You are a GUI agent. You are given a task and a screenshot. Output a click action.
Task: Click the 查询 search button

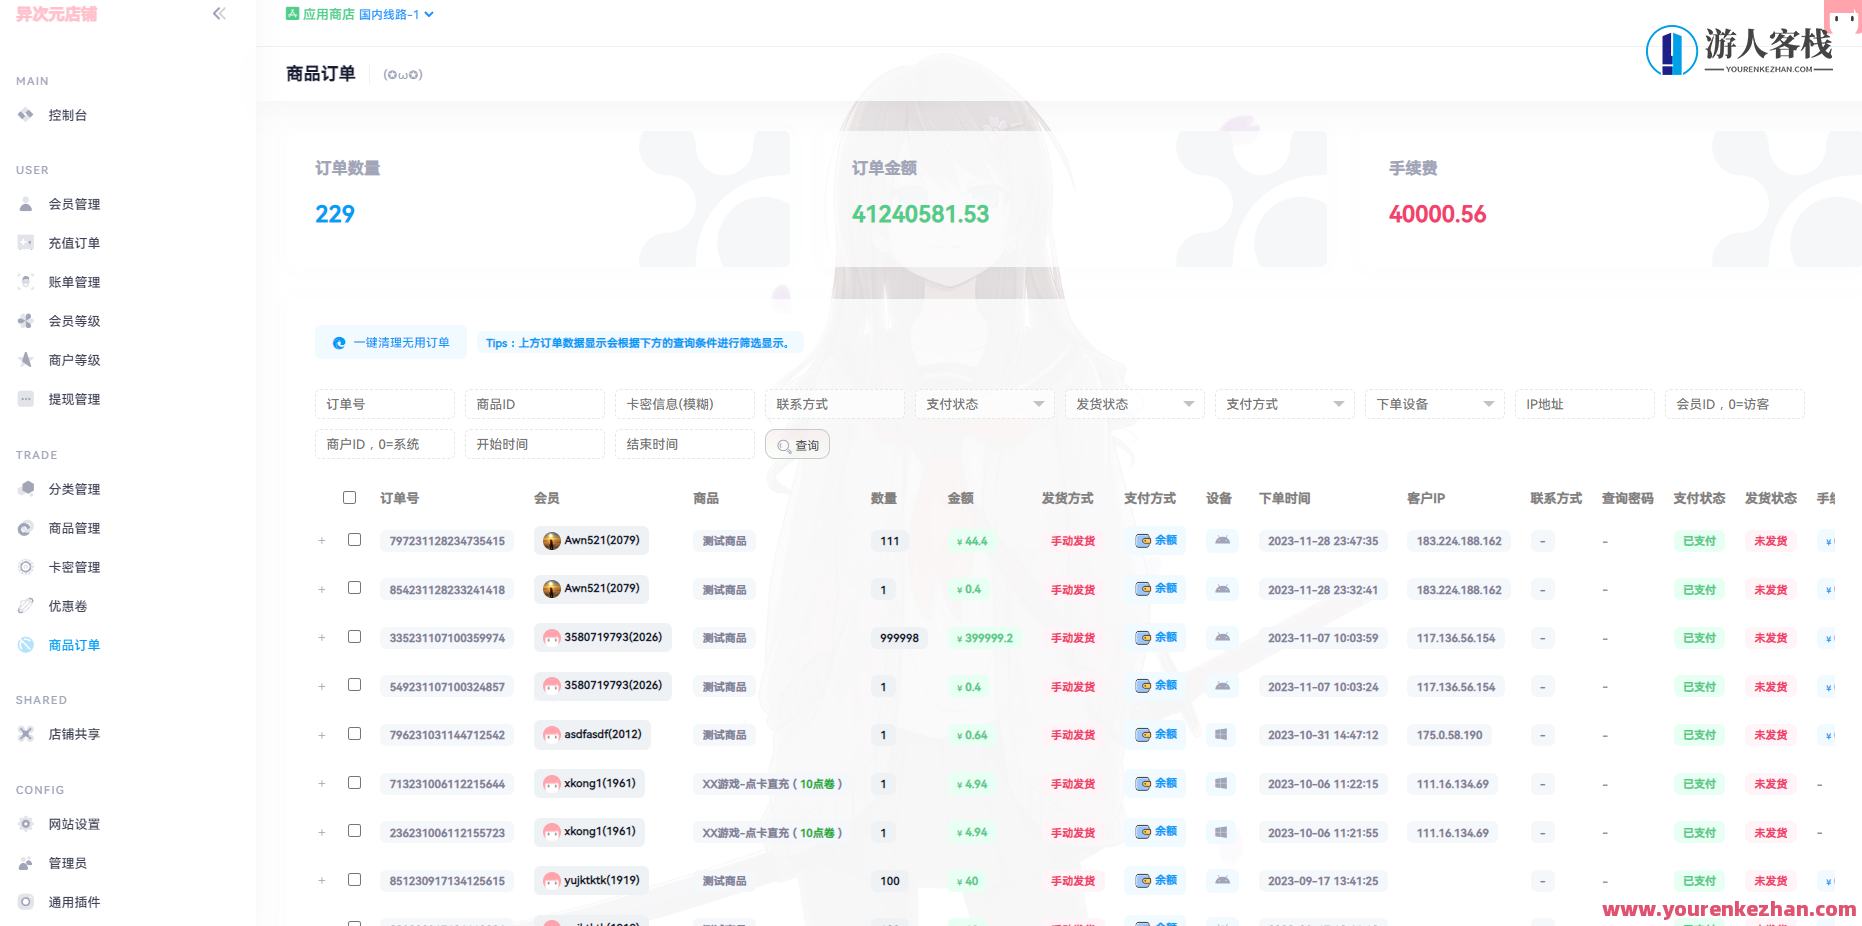tap(797, 444)
